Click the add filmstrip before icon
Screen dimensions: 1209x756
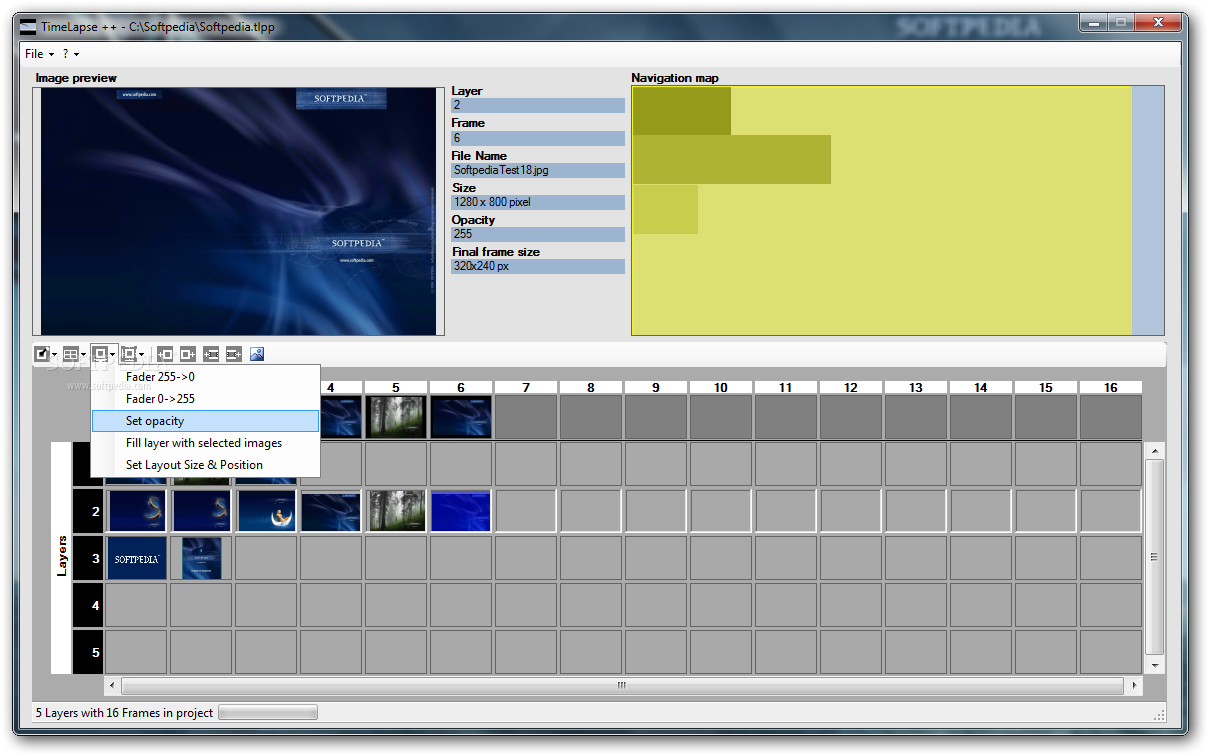click(x=211, y=354)
